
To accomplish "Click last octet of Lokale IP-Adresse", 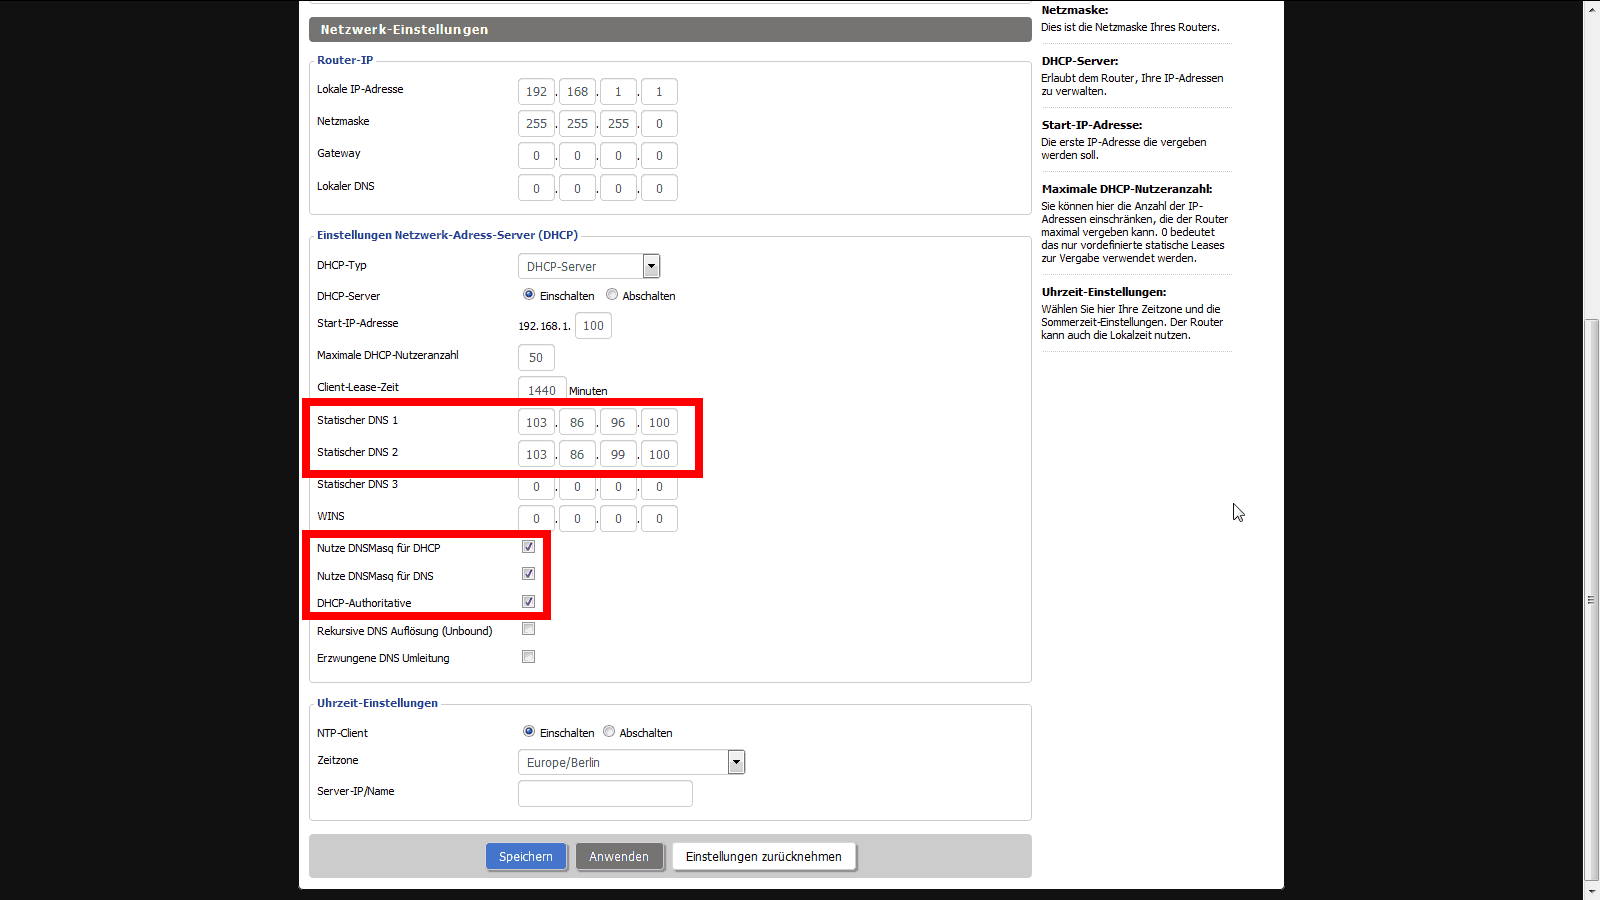I will 659,92.
